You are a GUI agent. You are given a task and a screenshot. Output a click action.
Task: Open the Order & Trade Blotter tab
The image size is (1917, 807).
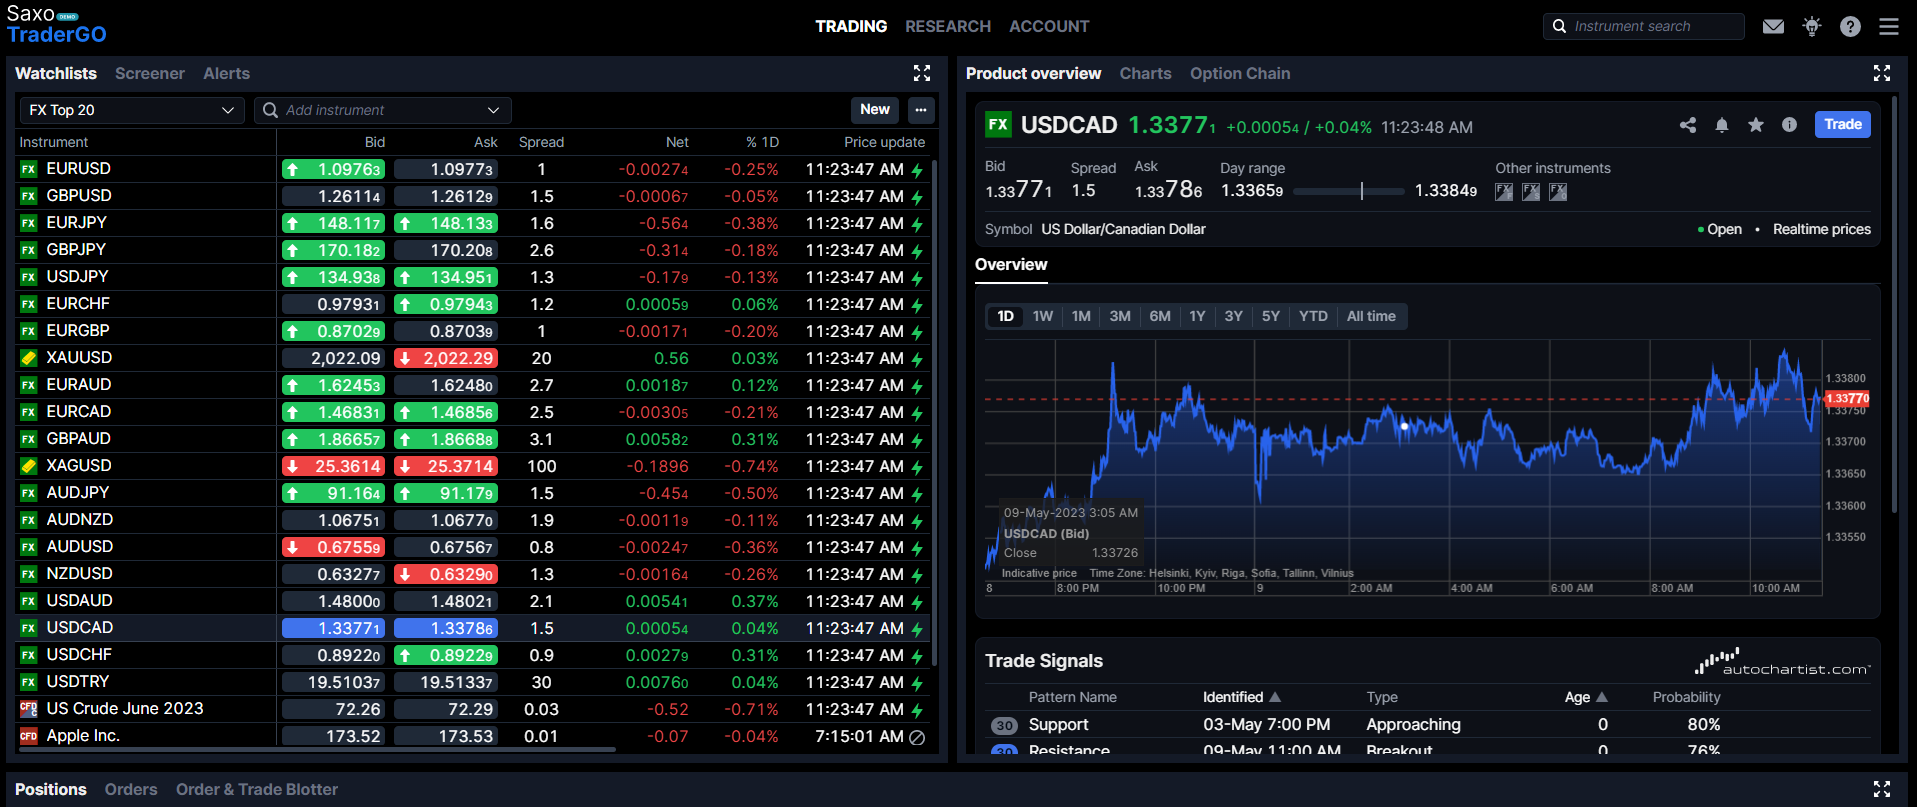click(x=257, y=789)
